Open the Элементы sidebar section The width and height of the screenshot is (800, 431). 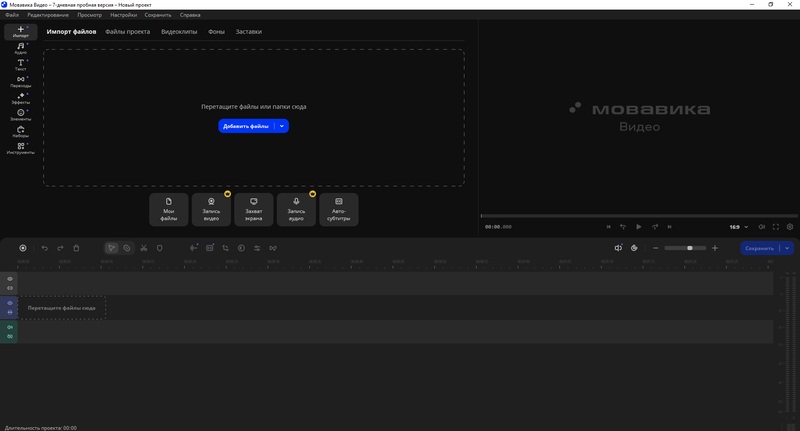[21, 115]
